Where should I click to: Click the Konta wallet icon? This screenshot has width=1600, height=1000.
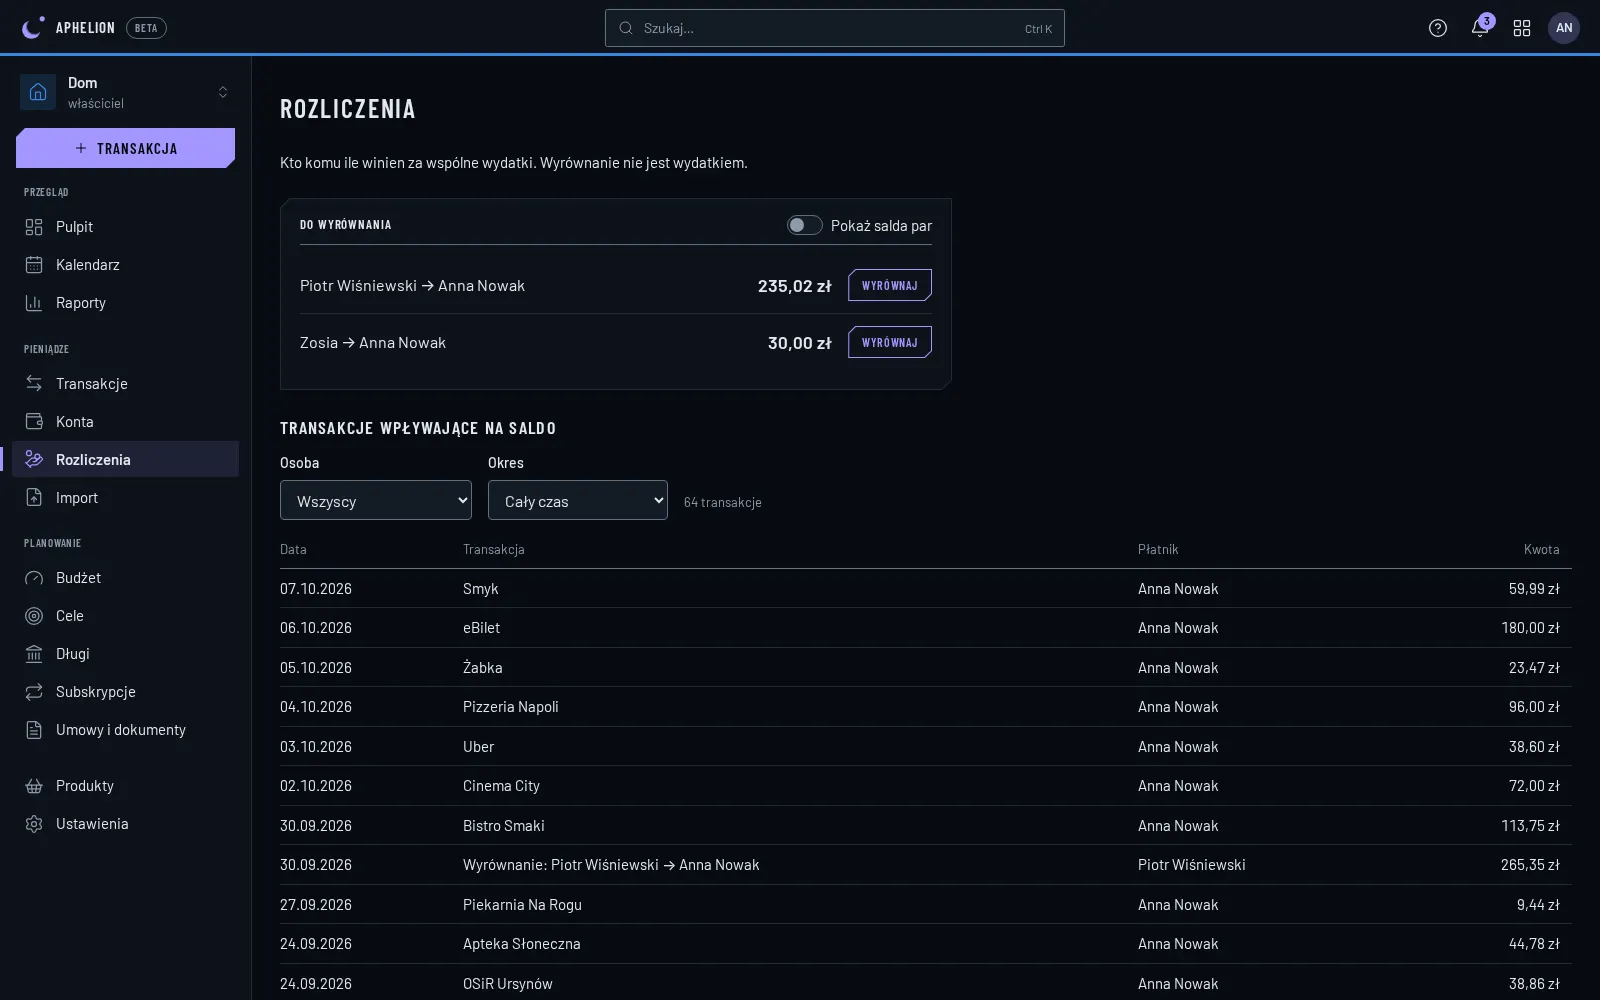tap(34, 422)
